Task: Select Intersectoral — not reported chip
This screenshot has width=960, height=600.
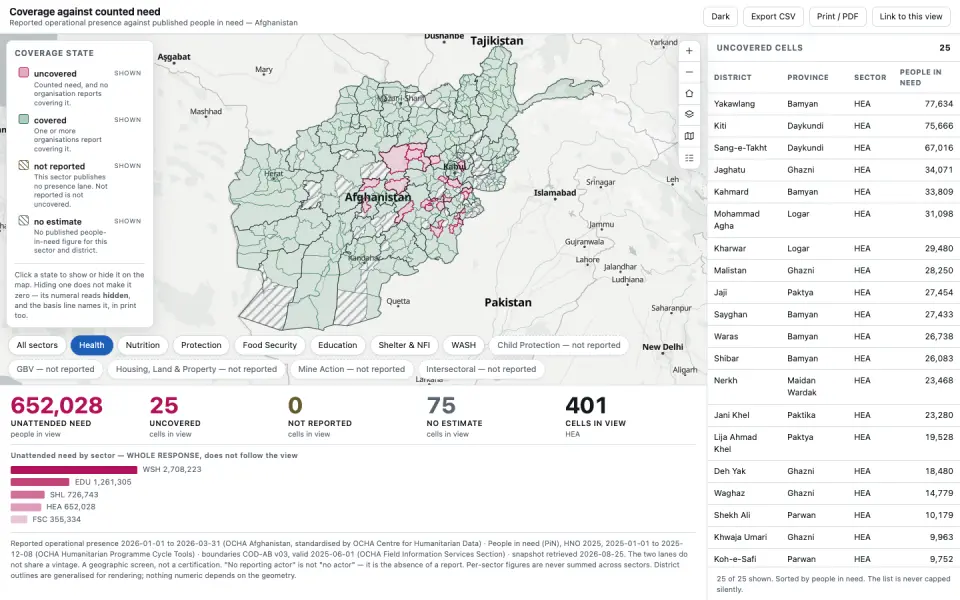Action: click(481, 369)
